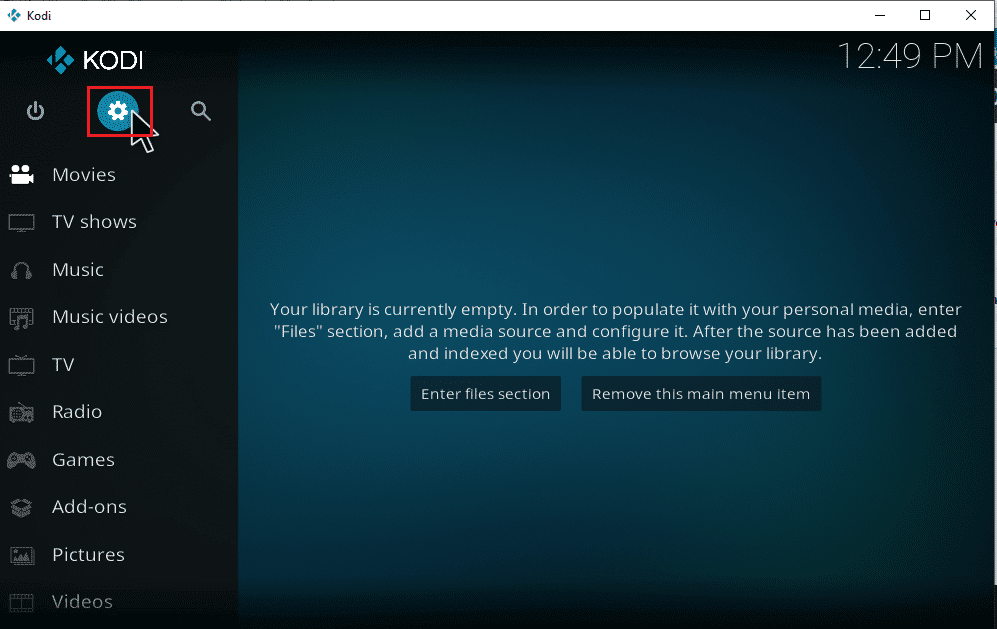Select TV from the sidebar menu
This screenshot has height=629, width=997.
[63, 364]
